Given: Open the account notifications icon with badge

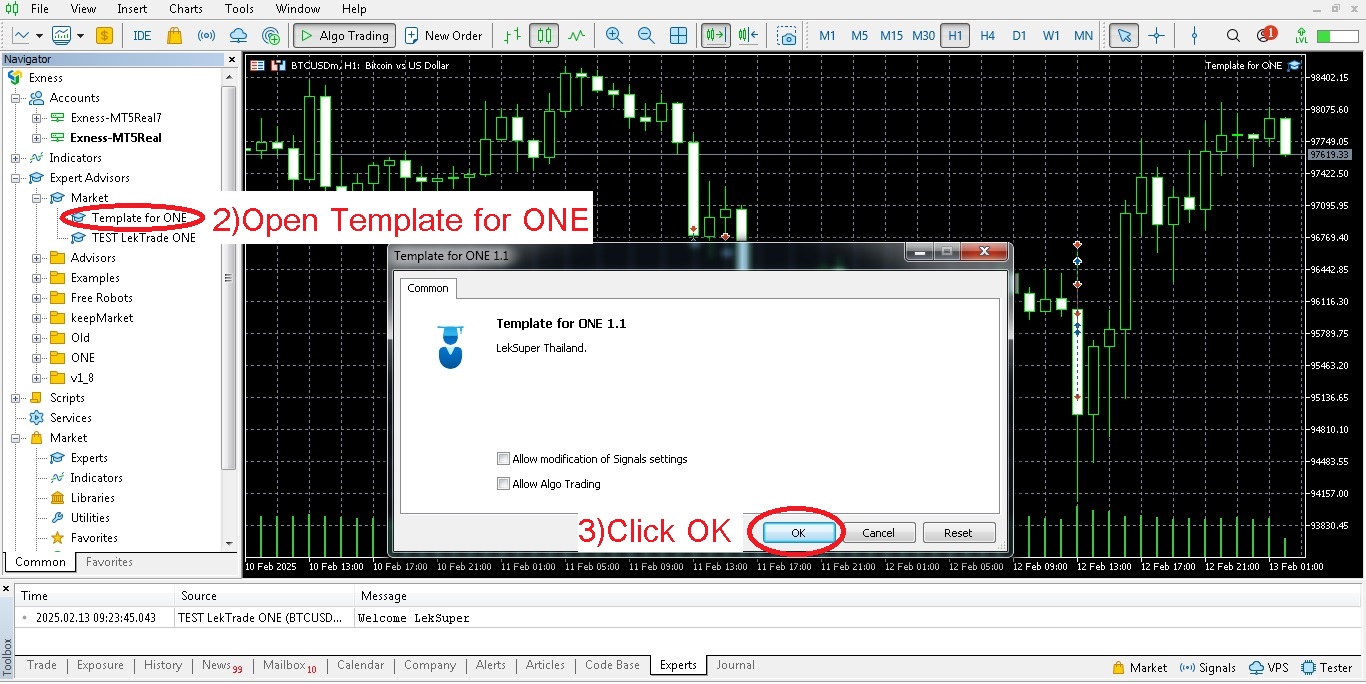Looking at the screenshot, I should tap(1266, 36).
